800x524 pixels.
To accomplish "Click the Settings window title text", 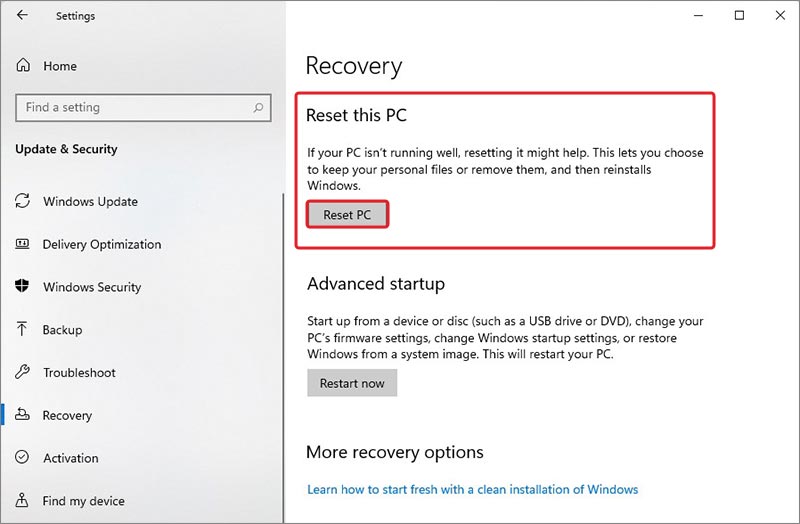I will 76,16.
